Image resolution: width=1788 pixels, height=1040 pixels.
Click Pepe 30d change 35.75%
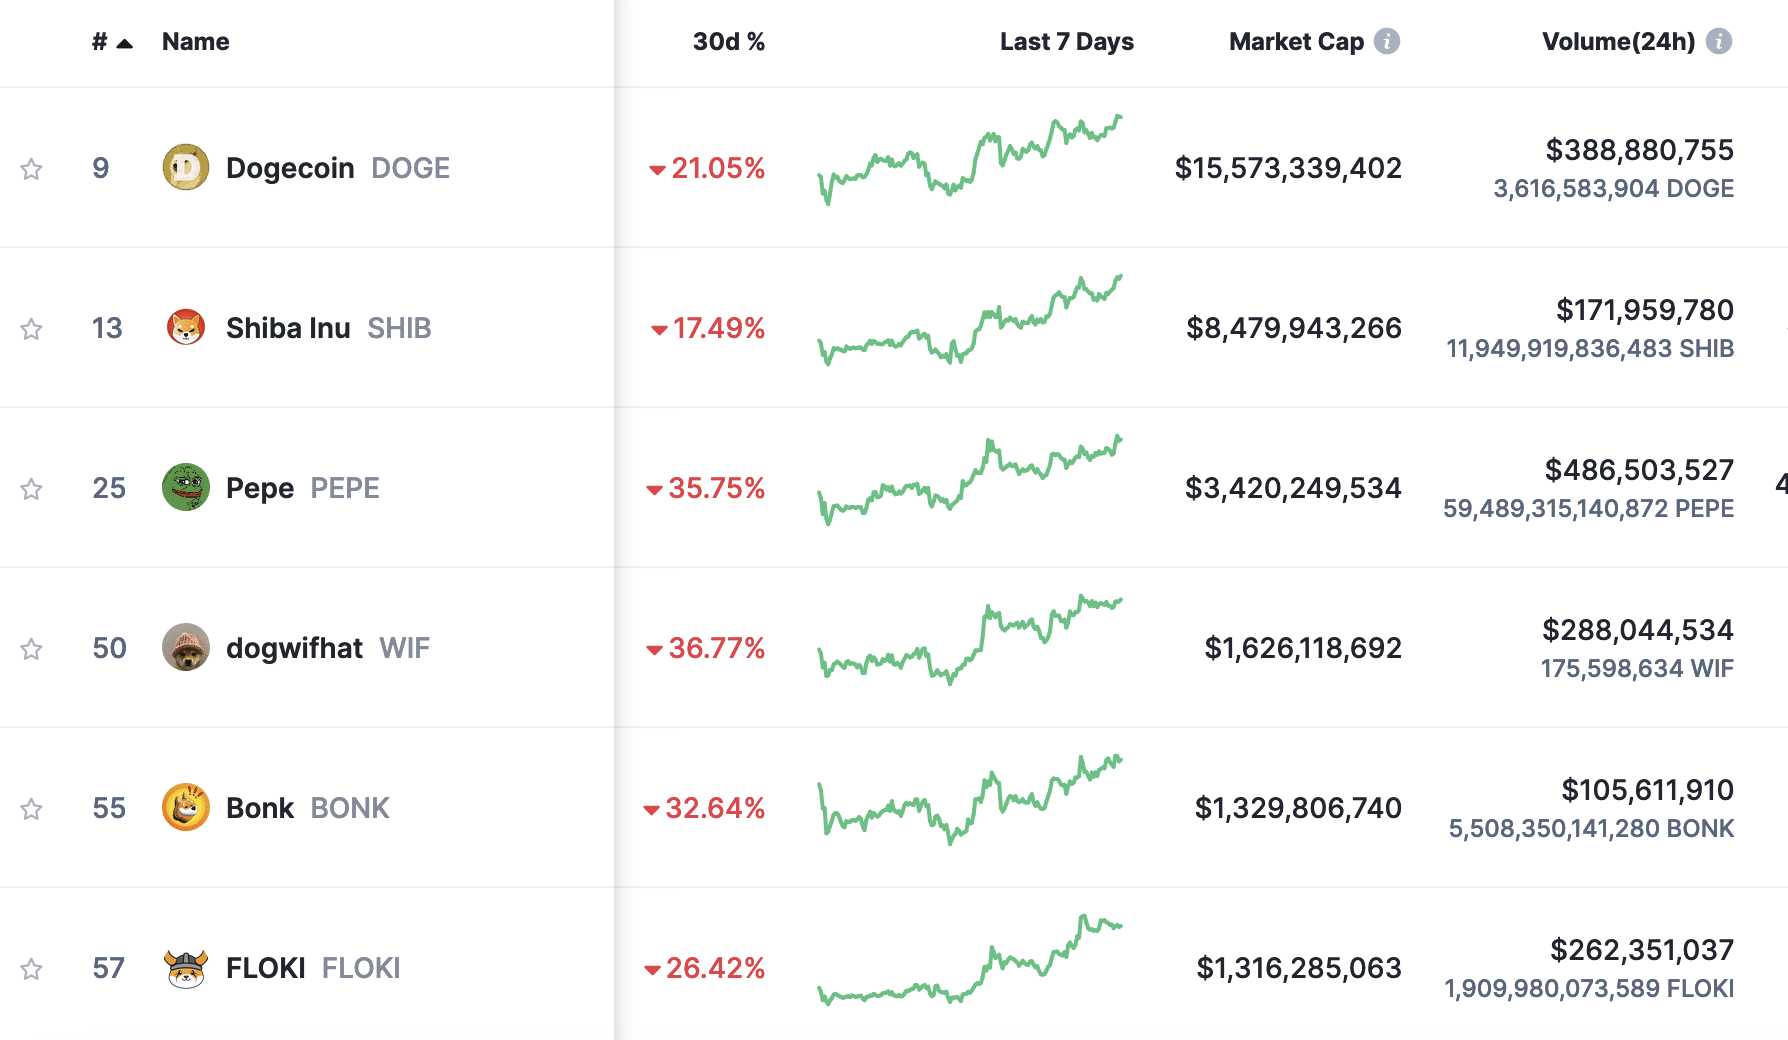click(x=706, y=488)
